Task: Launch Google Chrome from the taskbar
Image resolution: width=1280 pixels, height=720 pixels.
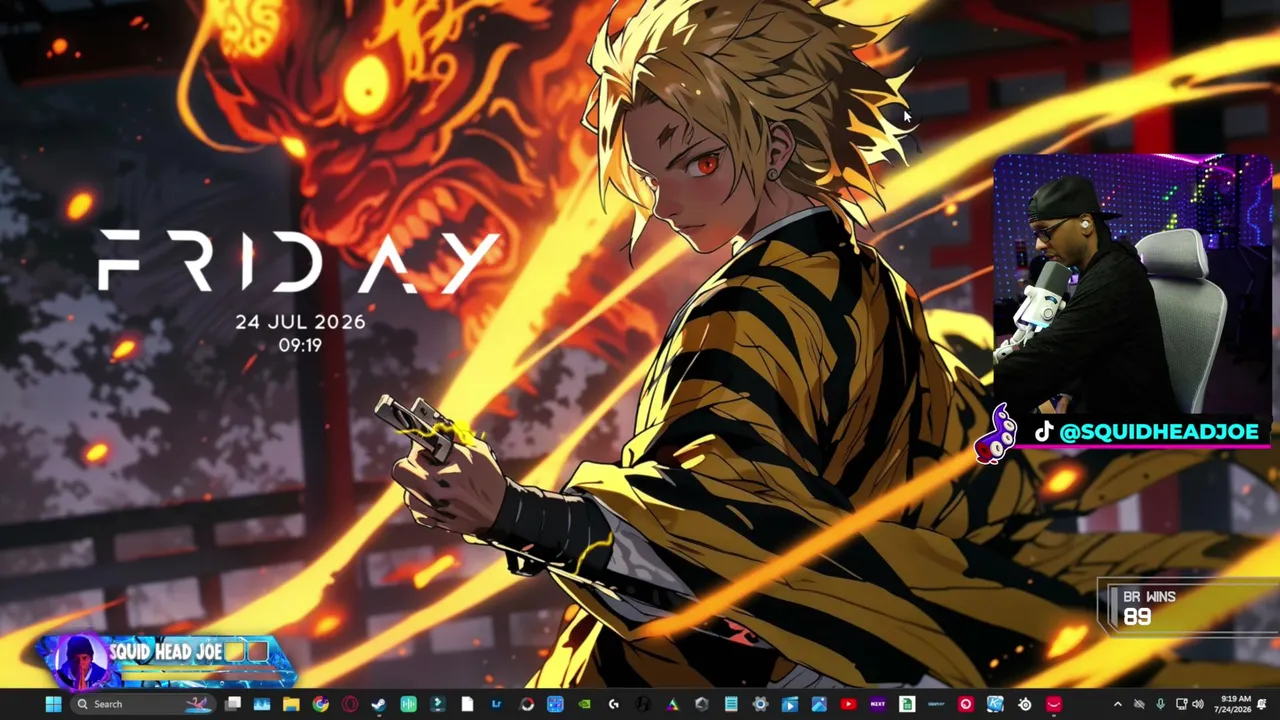Action: pos(320,704)
